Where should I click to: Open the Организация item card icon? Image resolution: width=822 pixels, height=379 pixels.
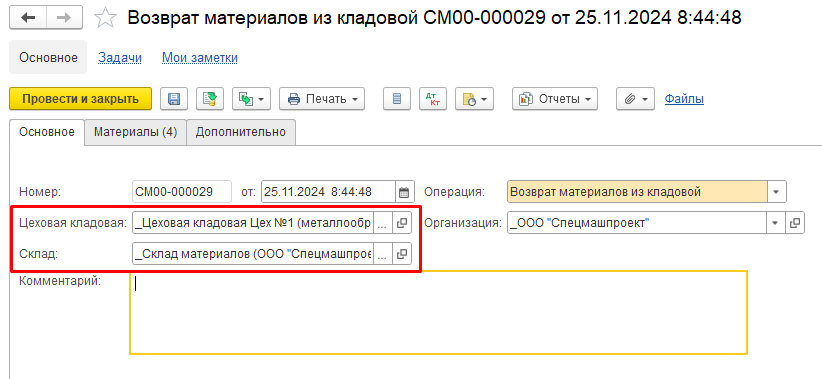pyautogui.click(x=795, y=223)
